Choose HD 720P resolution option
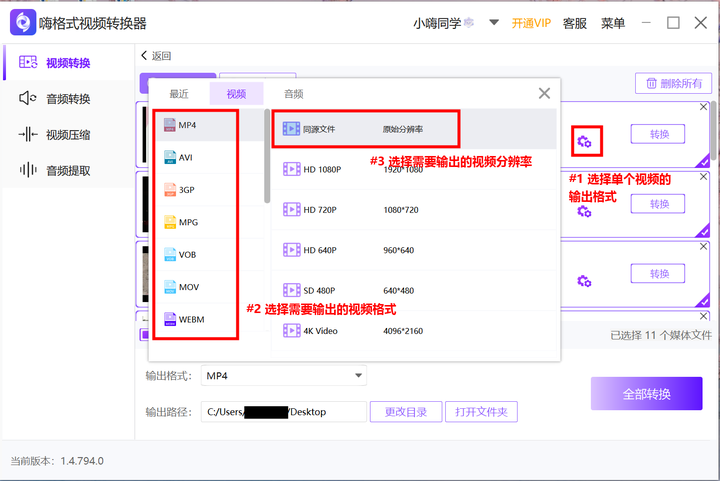The height and width of the screenshot is (481, 720). click(413, 210)
